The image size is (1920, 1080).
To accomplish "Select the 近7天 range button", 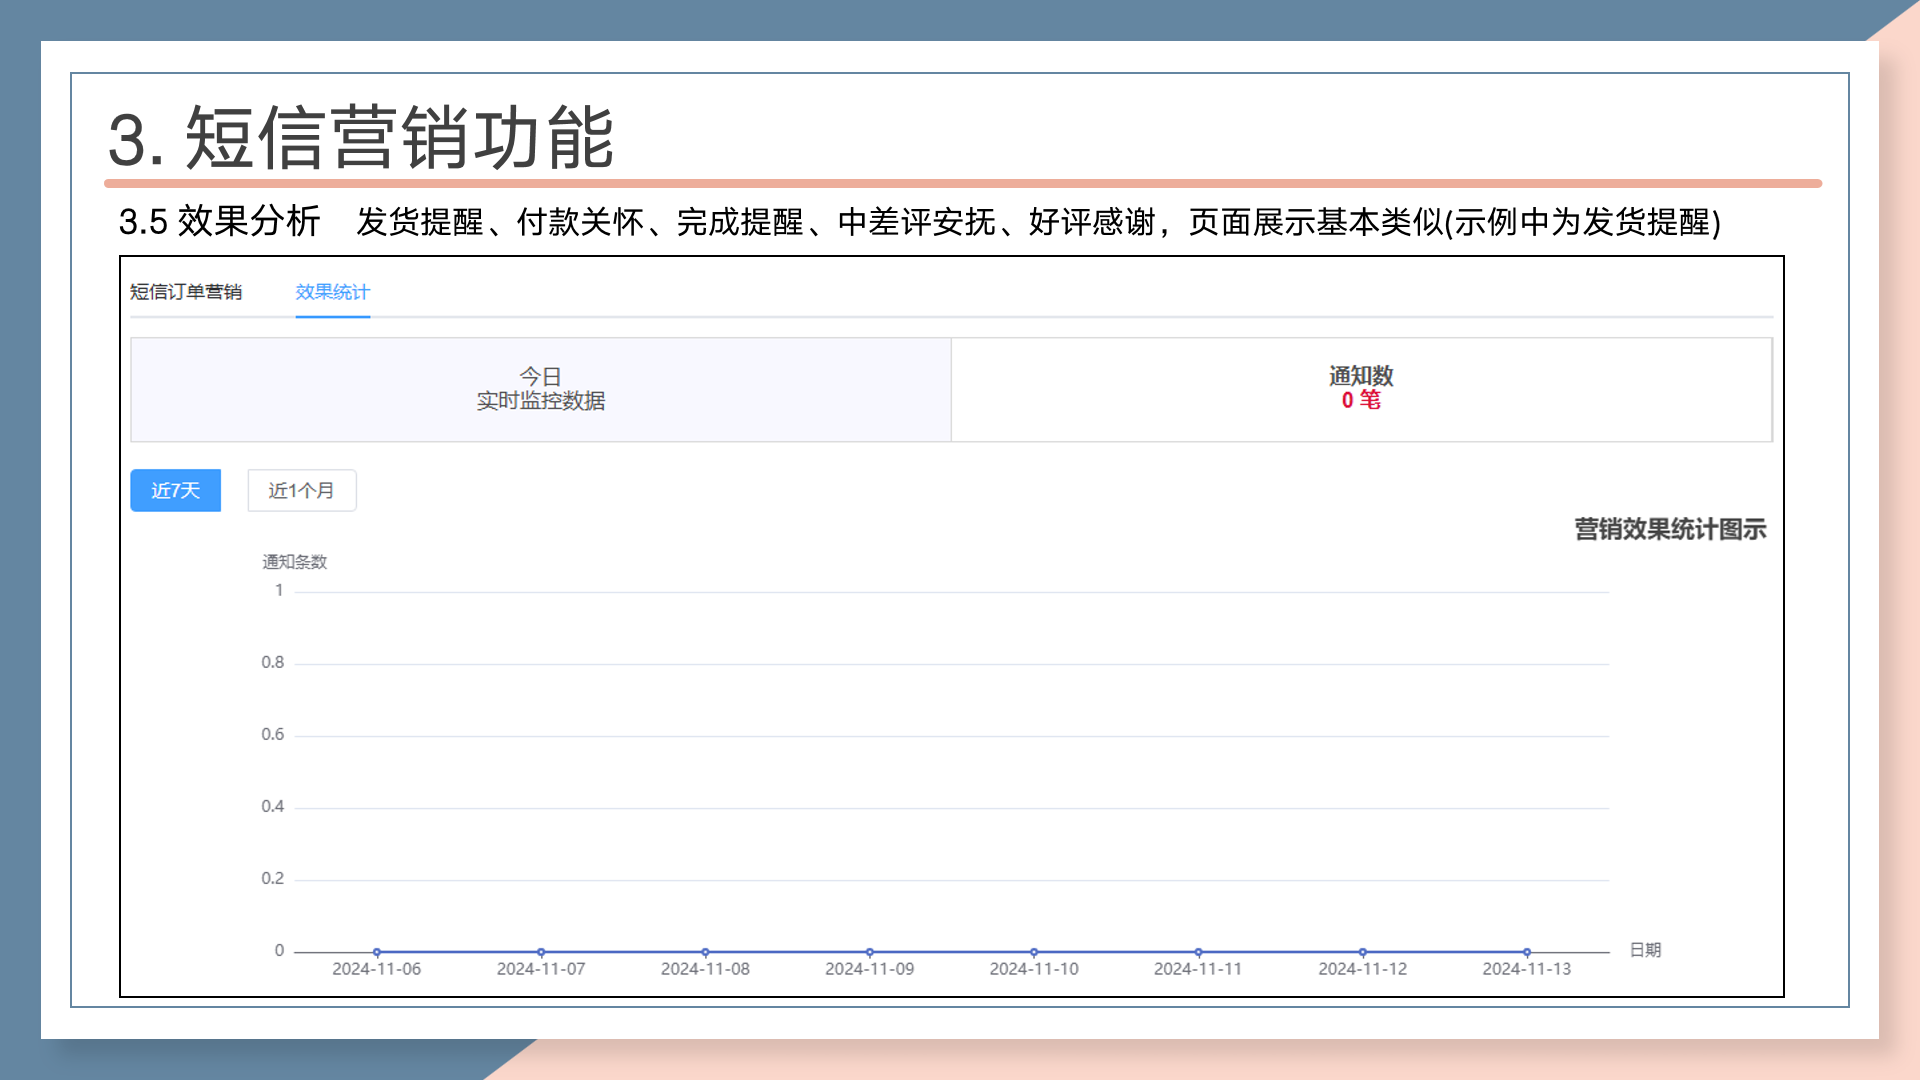I will point(175,490).
